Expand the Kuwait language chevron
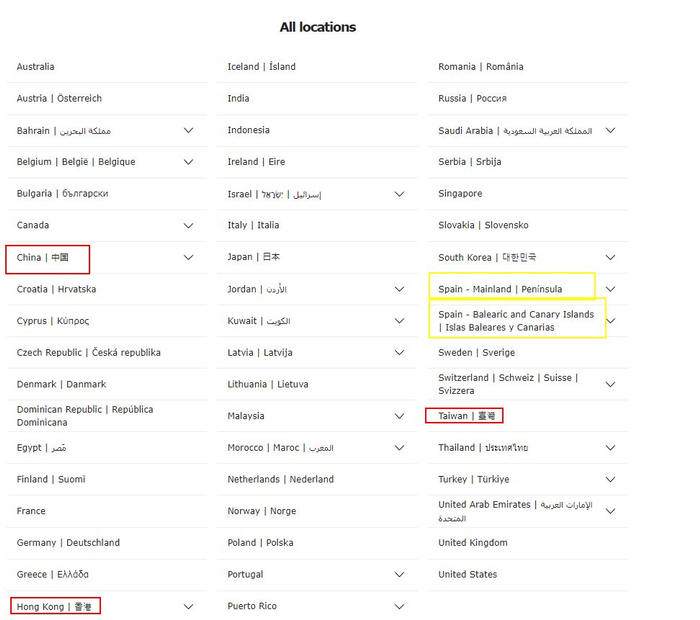This screenshot has height=620, width=700. pyautogui.click(x=399, y=321)
